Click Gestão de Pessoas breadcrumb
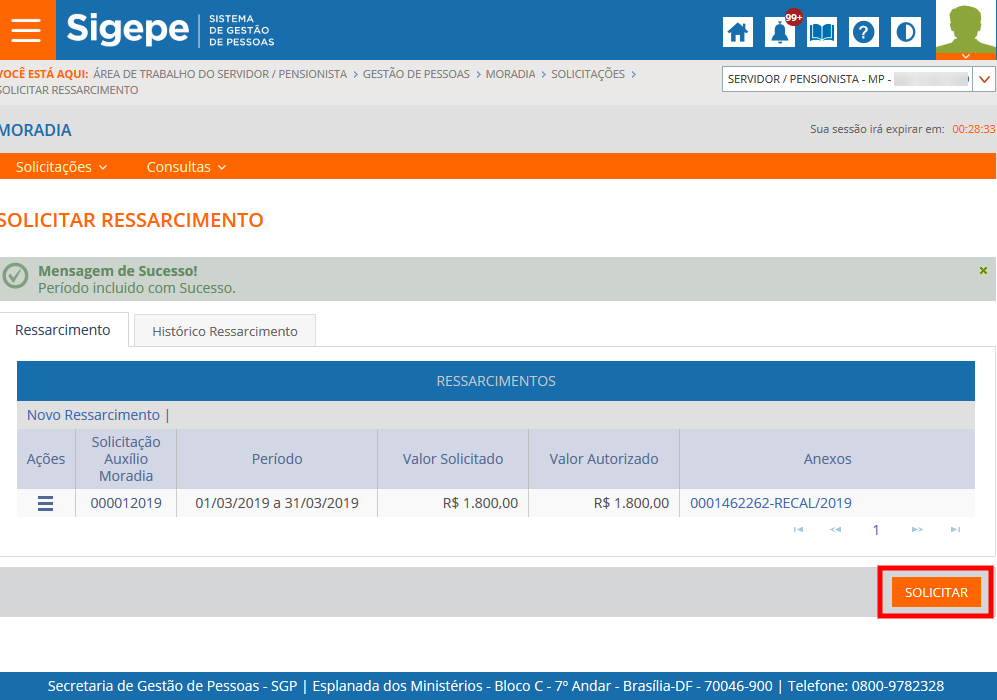997x700 pixels. 416,74
